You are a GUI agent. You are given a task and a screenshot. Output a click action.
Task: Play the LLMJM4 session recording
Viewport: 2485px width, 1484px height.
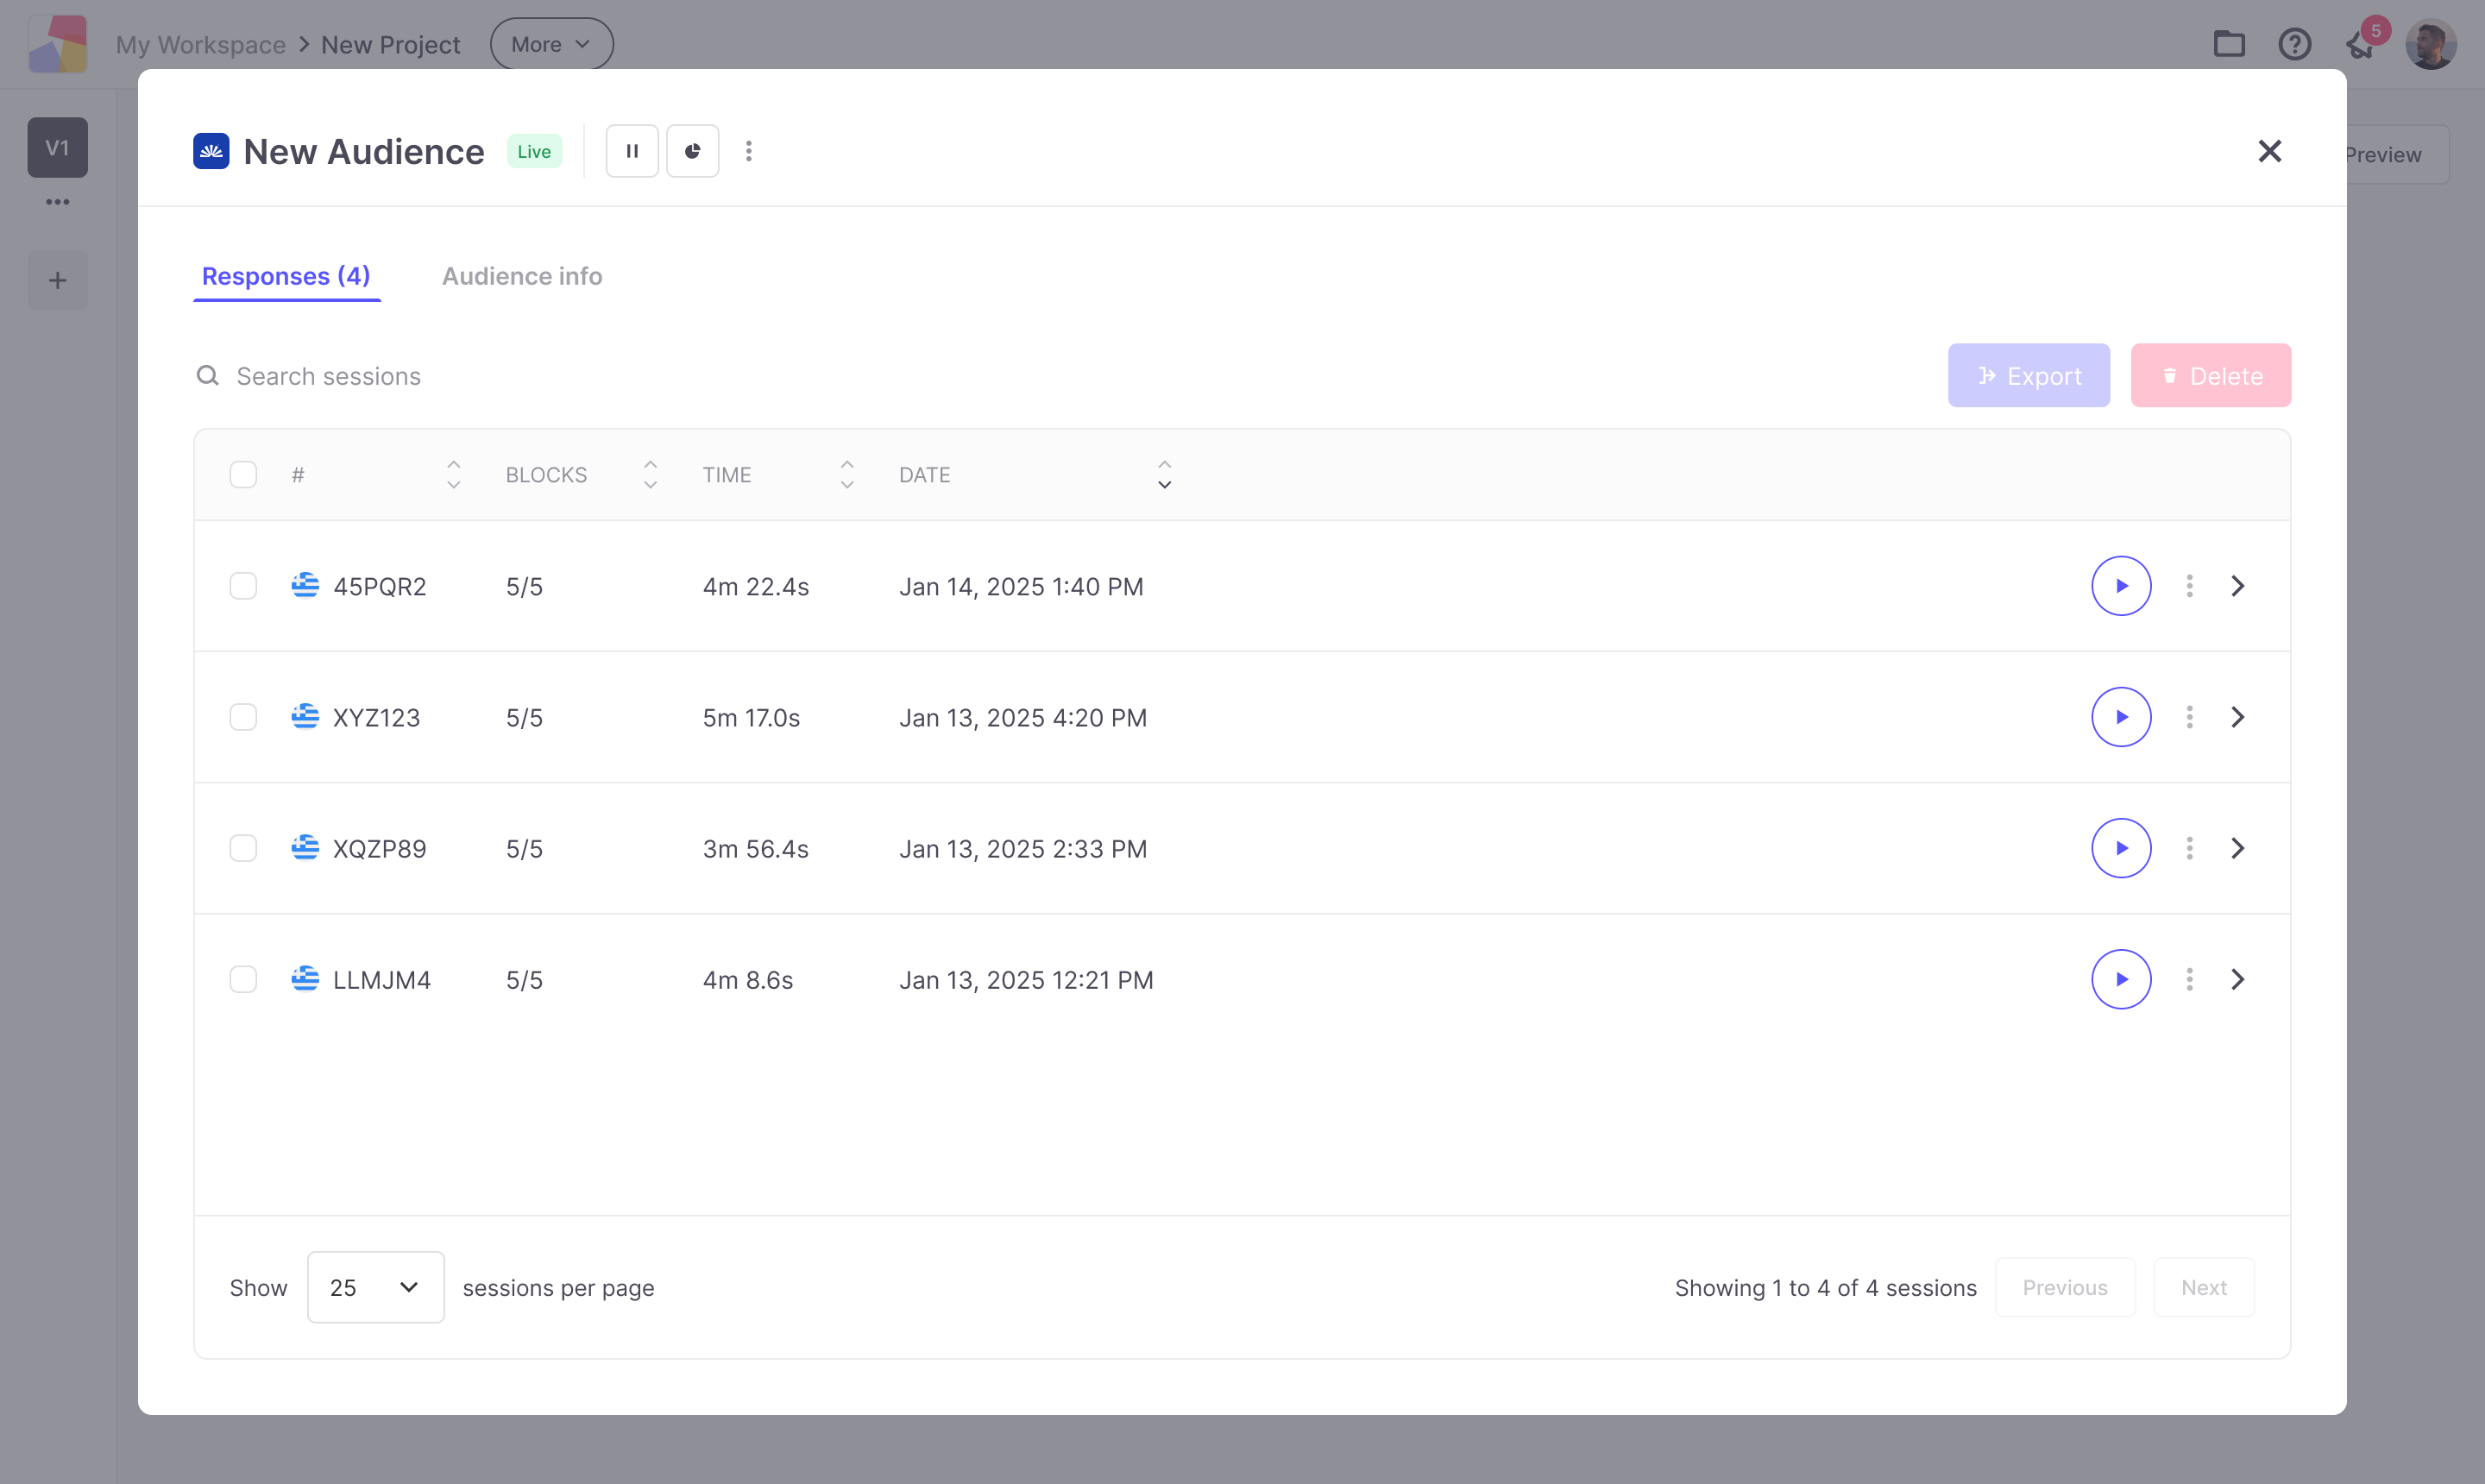pyautogui.click(x=2121, y=979)
